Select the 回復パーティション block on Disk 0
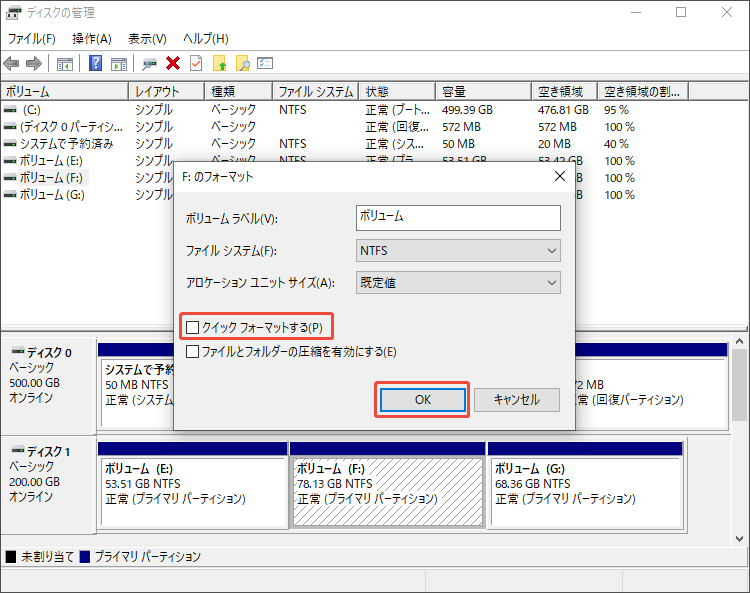The height and width of the screenshot is (593, 750). point(651,385)
